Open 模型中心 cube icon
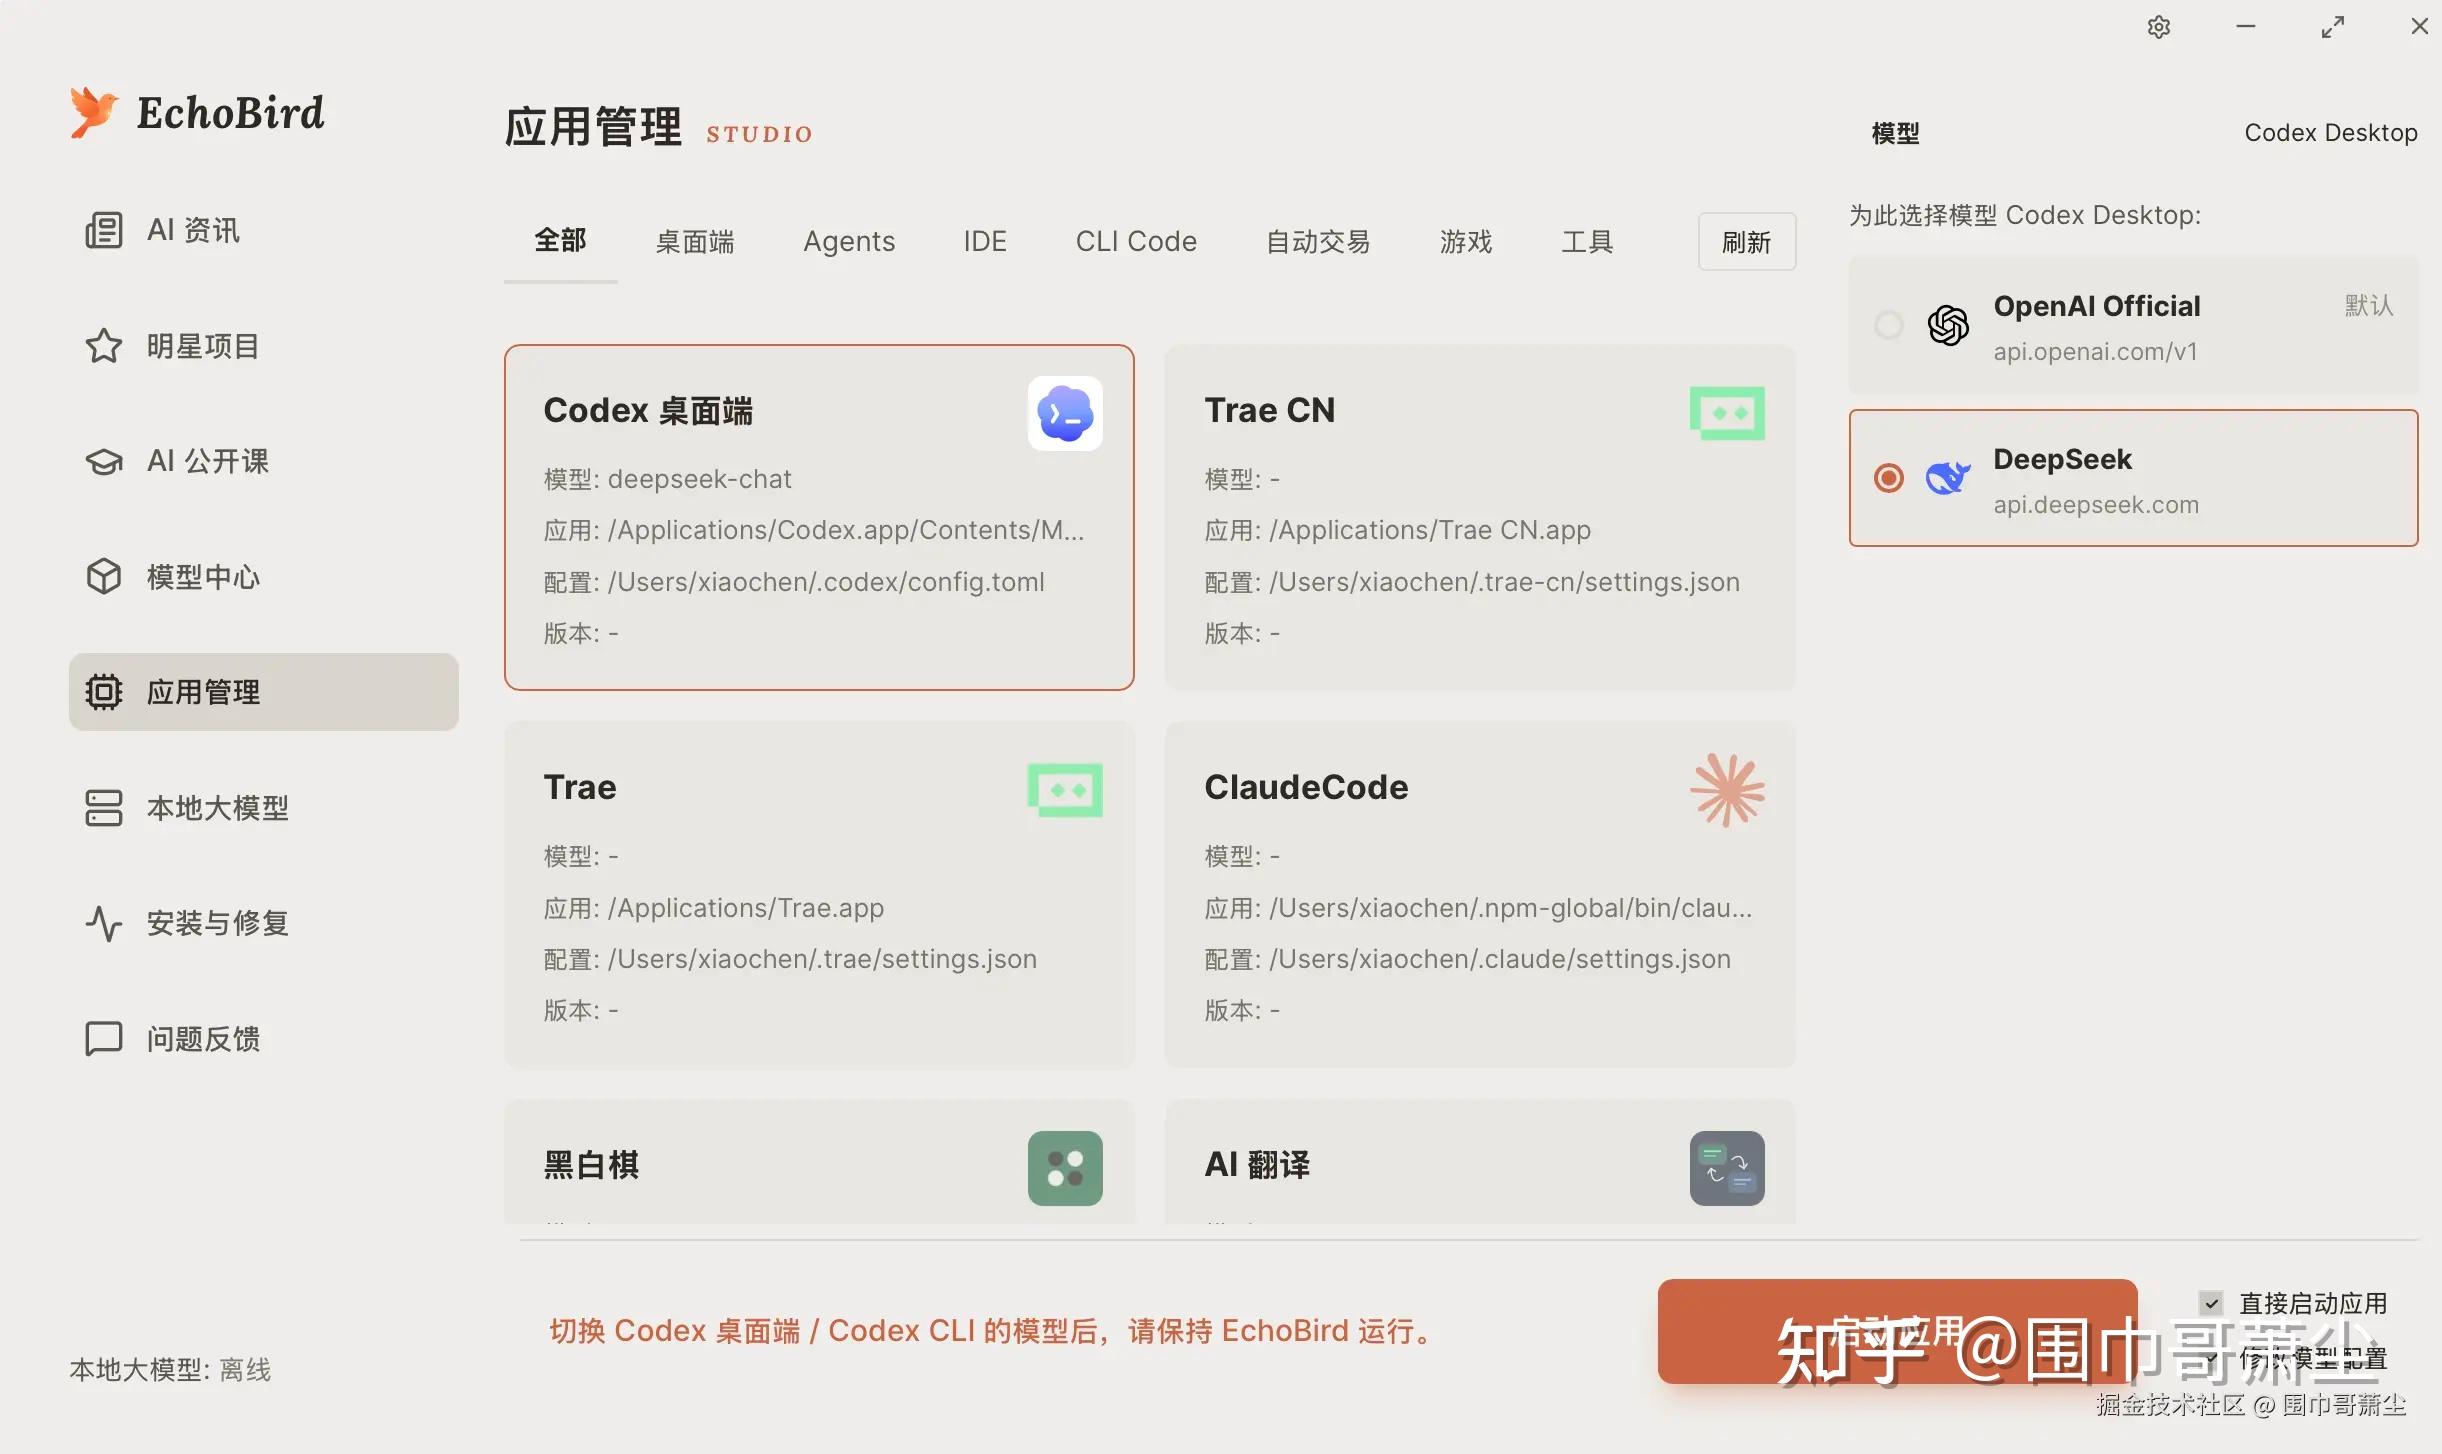Viewport: 2442px width, 1454px height. (x=103, y=577)
